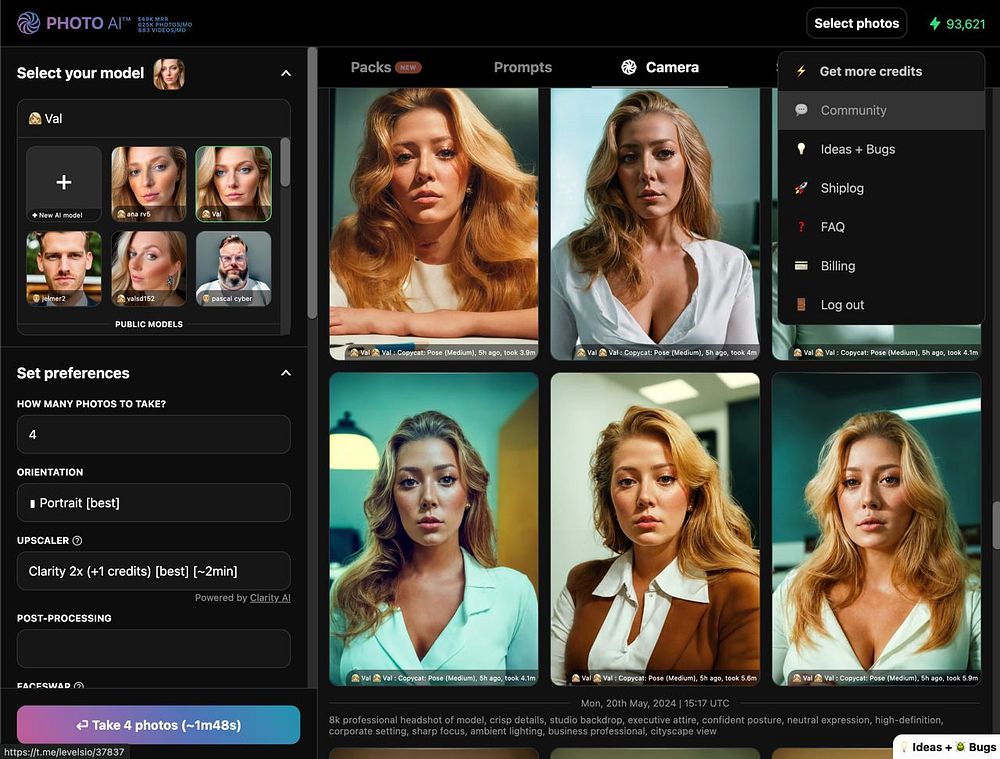
Task: Switch to the Camera tab
Action: click(x=660, y=67)
